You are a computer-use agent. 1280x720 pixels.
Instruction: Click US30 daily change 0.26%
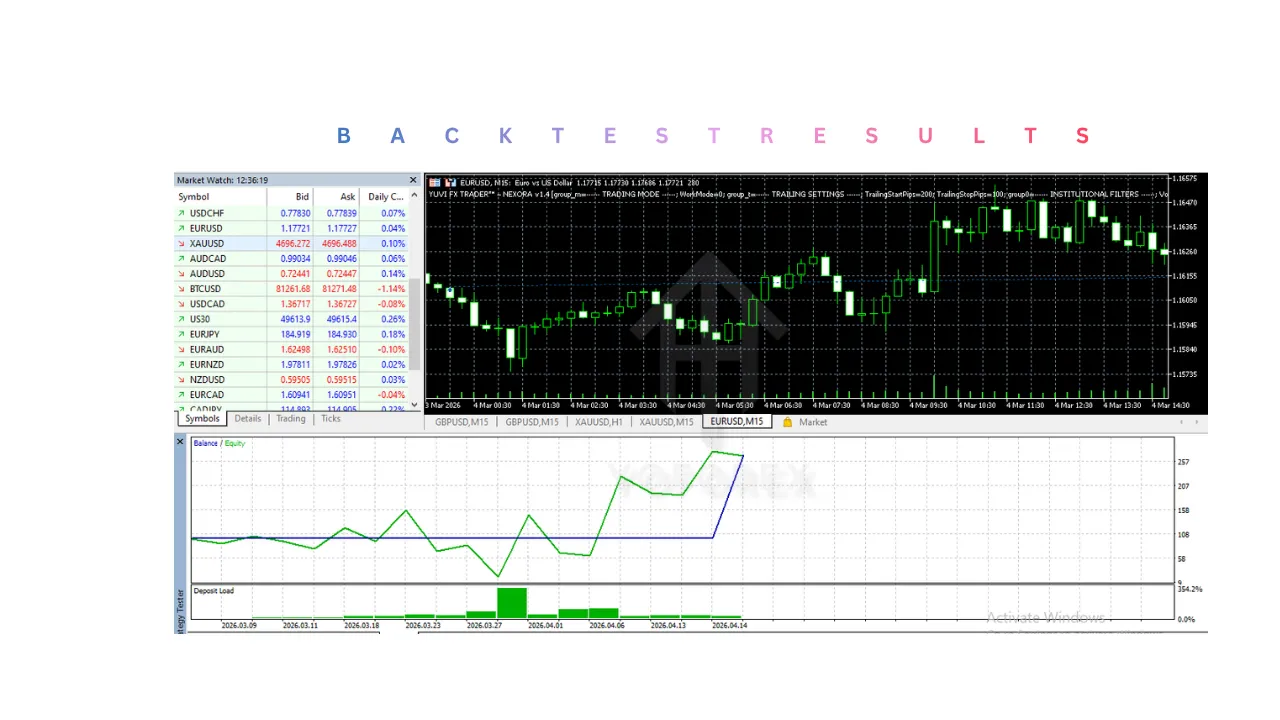coord(393,319)
